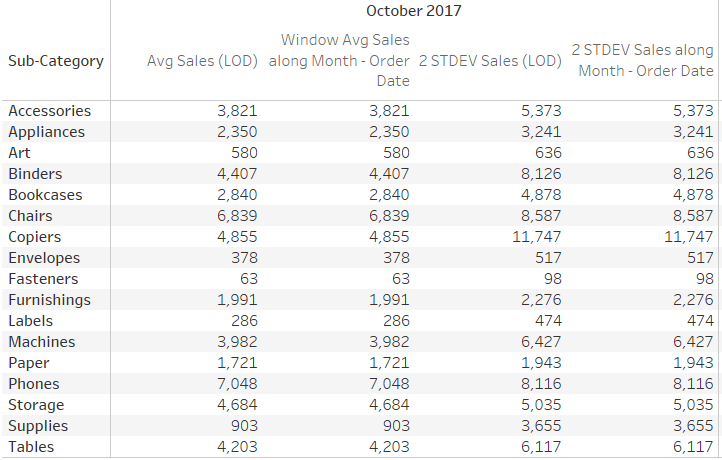Select the Fasteners row label
The image size is (722, 460).
click(42, 279)
